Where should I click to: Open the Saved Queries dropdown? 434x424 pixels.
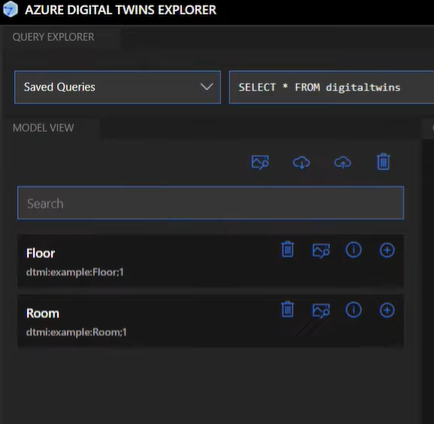pos(117,87)
